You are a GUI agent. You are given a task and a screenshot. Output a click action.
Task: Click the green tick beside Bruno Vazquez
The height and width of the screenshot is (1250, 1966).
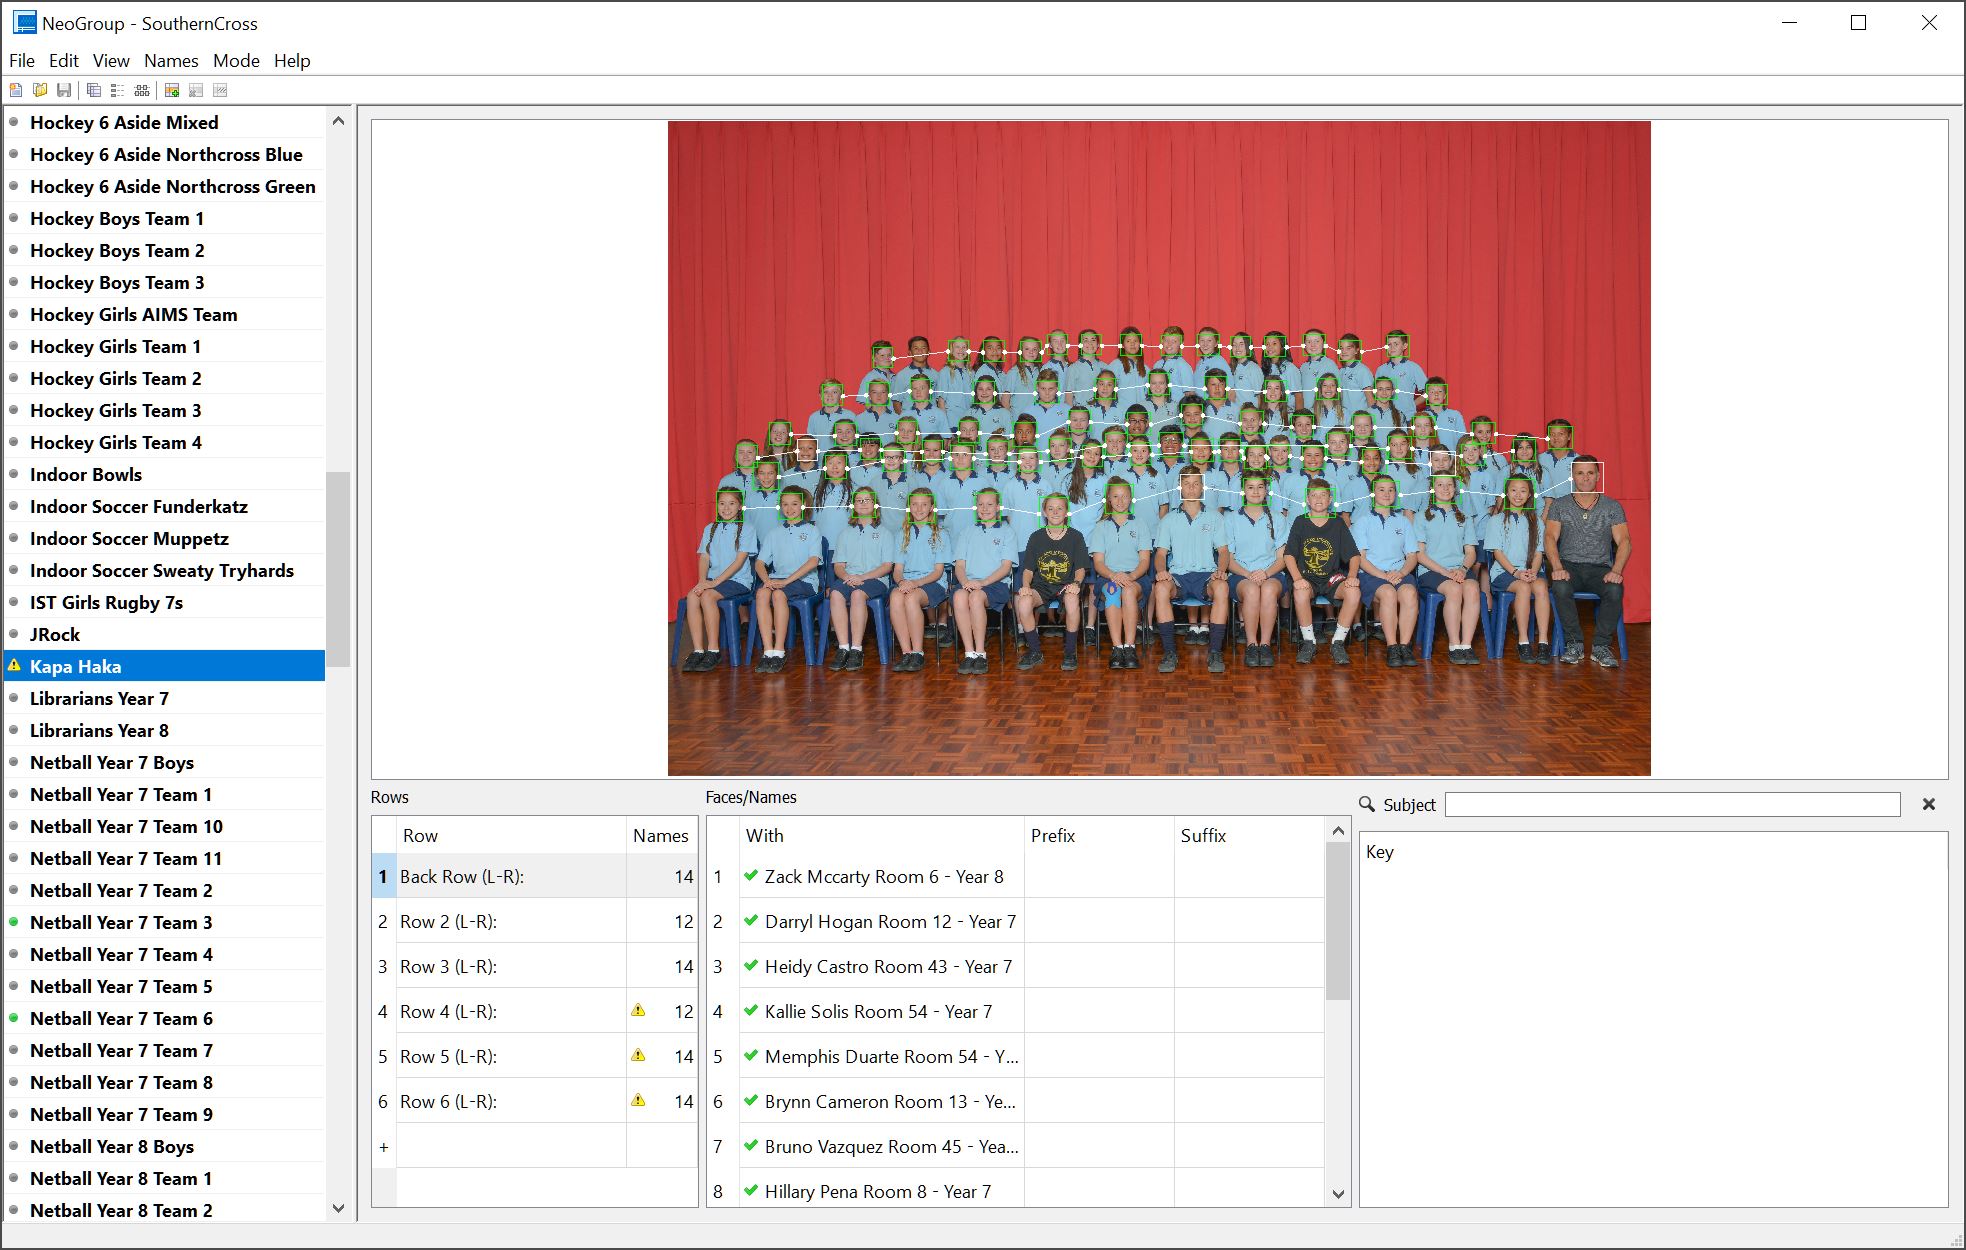[751, 1146]
